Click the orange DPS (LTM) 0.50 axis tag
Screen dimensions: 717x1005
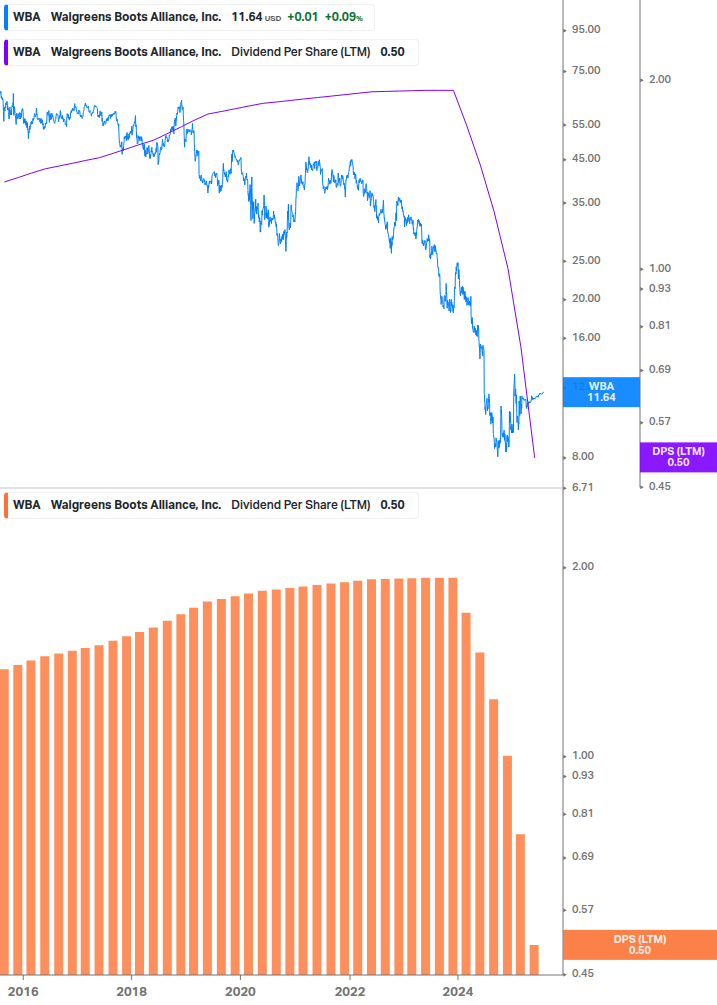[639, 945]
